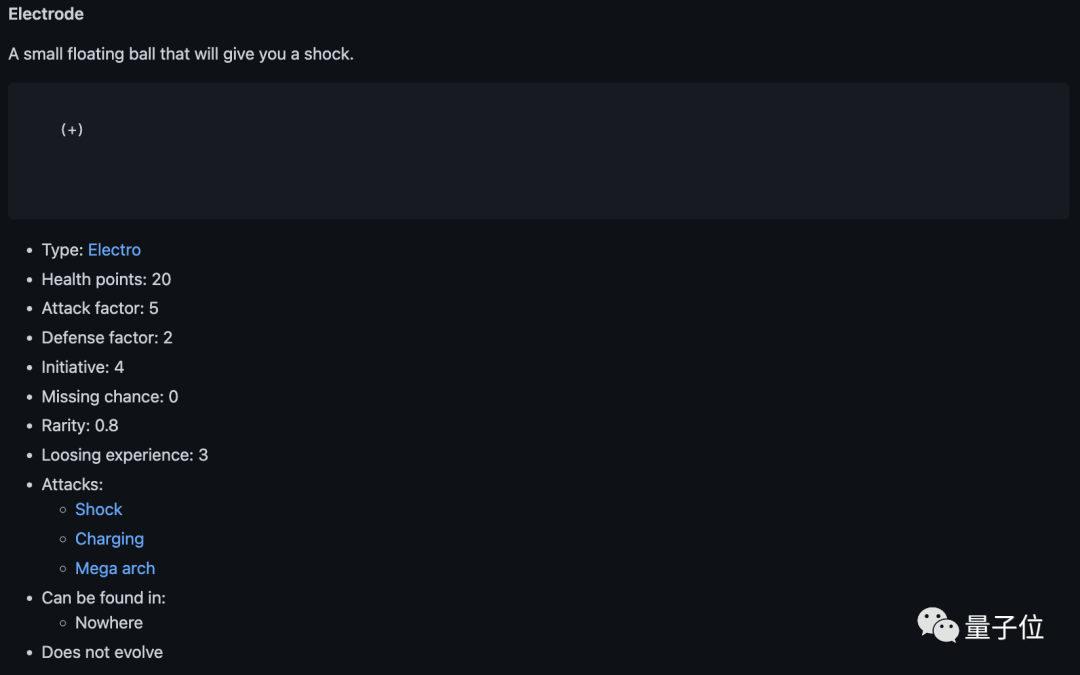Screen dimensions: 1080x675
Task: Open the Electro type link
Action: (114, 250)
